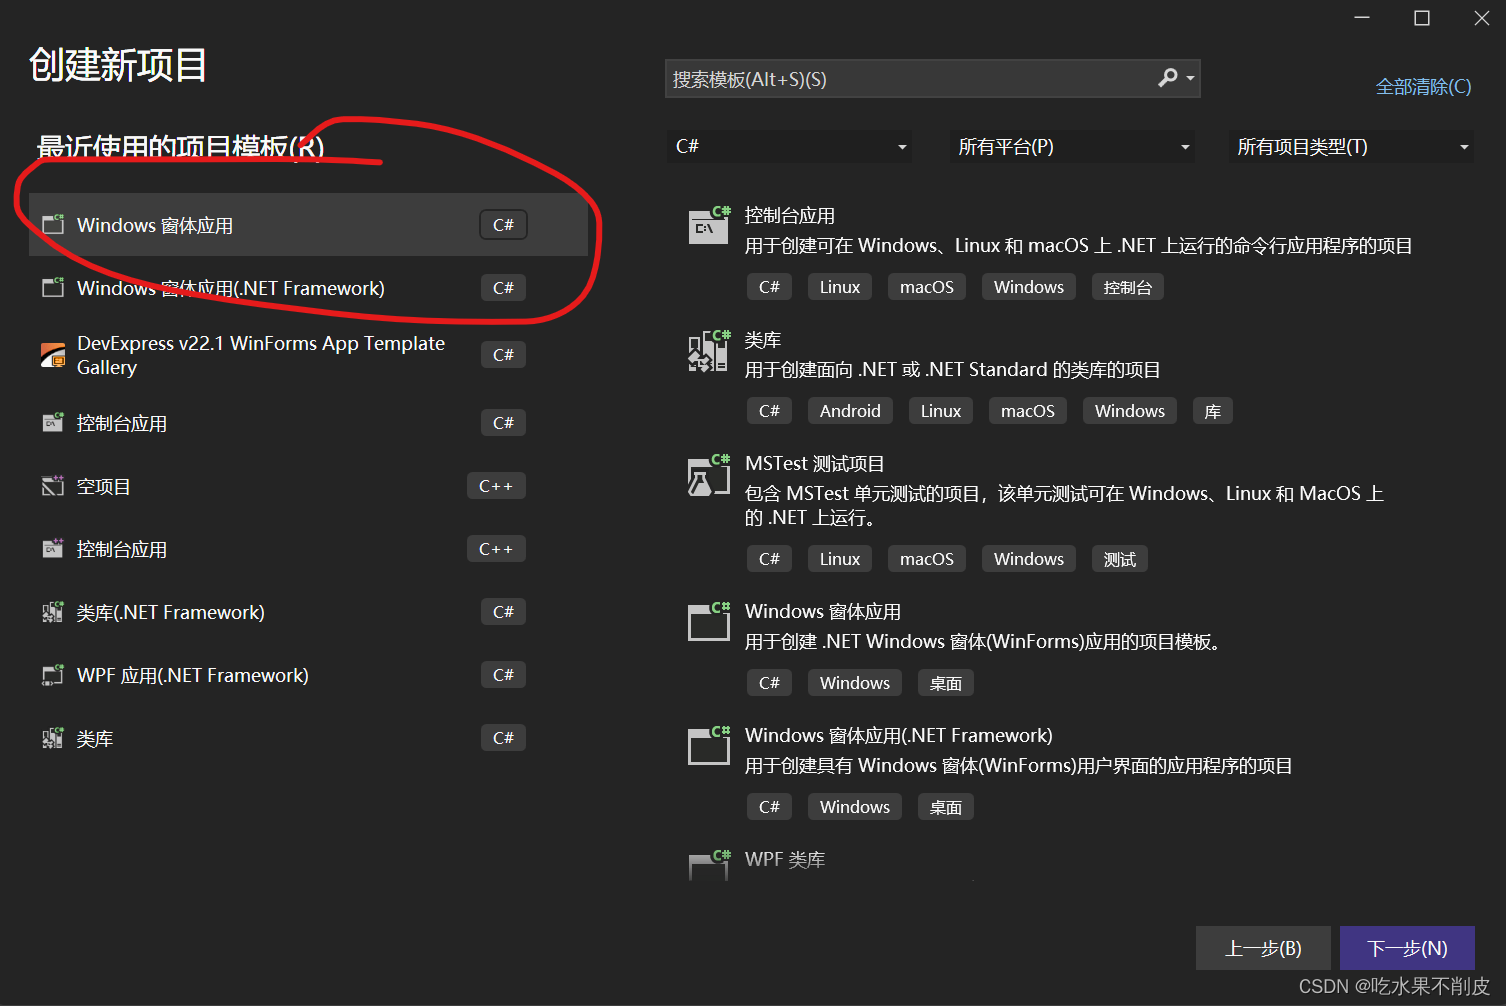1506x1006 pixels.
Task: Minimize the 创建新项目 dialog window
Action: (1362, 18)
